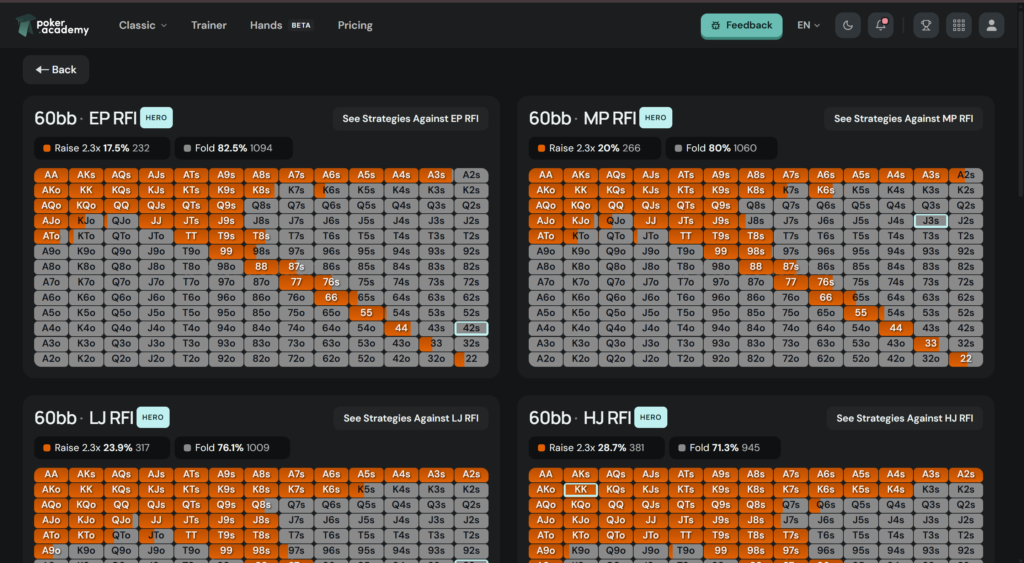Image resolution: width=1024 pixels, height=563 pixels.
Task: Click the HERO badge beside EP RFI
Action: (x=156, y=118)
